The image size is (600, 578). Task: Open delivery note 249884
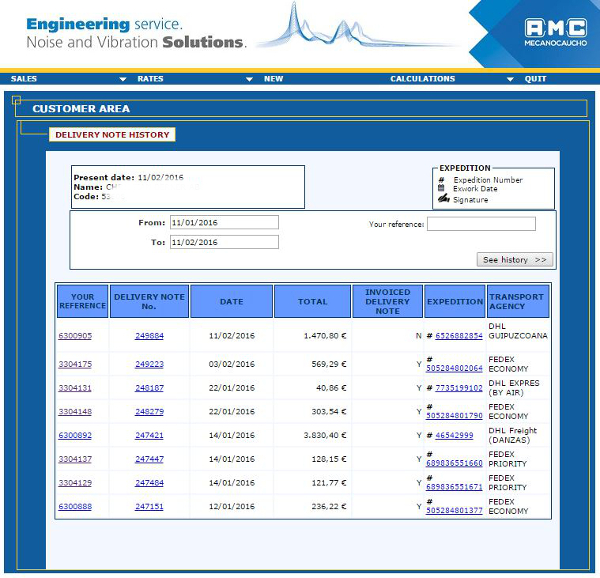point(149,335)
